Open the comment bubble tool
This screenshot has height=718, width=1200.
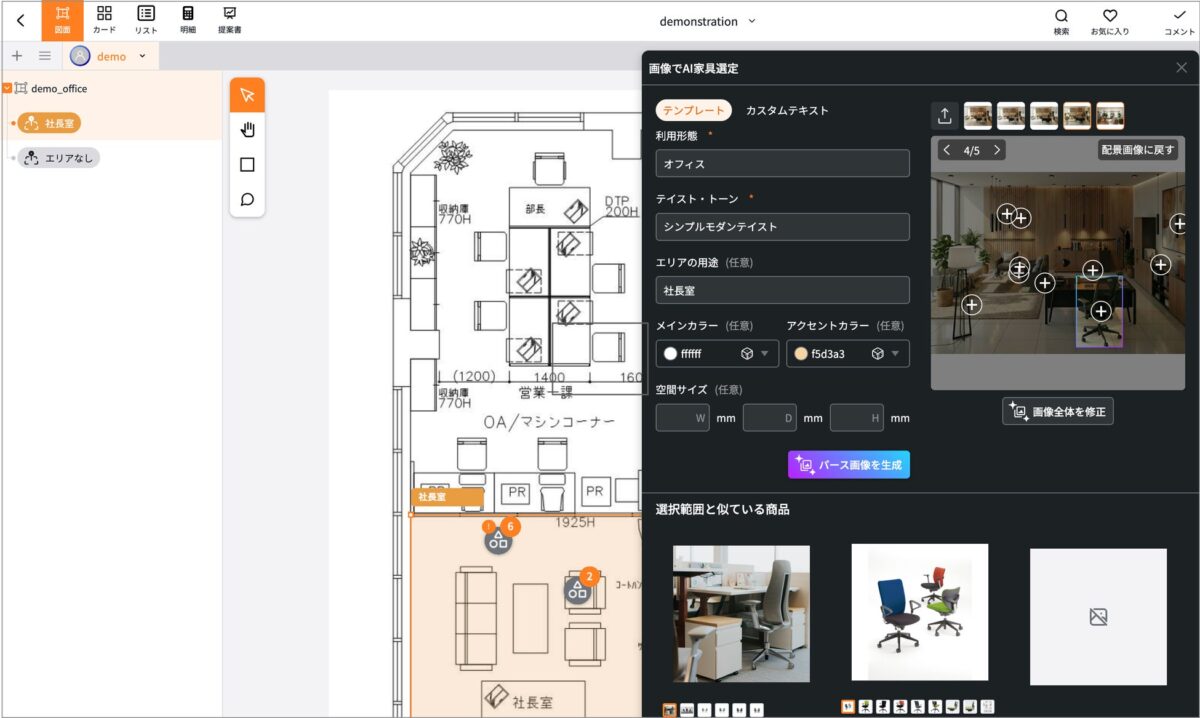pyautogui.click(x=246, y=199)
